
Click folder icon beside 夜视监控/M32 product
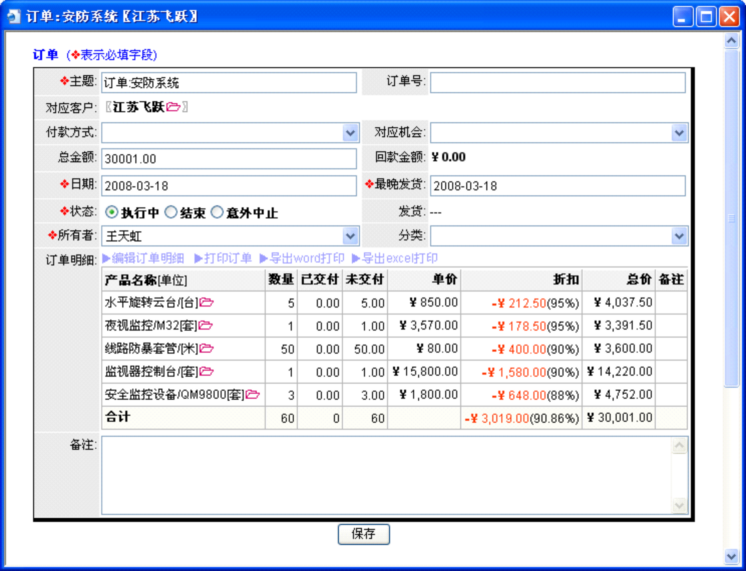tap(205, 325)
